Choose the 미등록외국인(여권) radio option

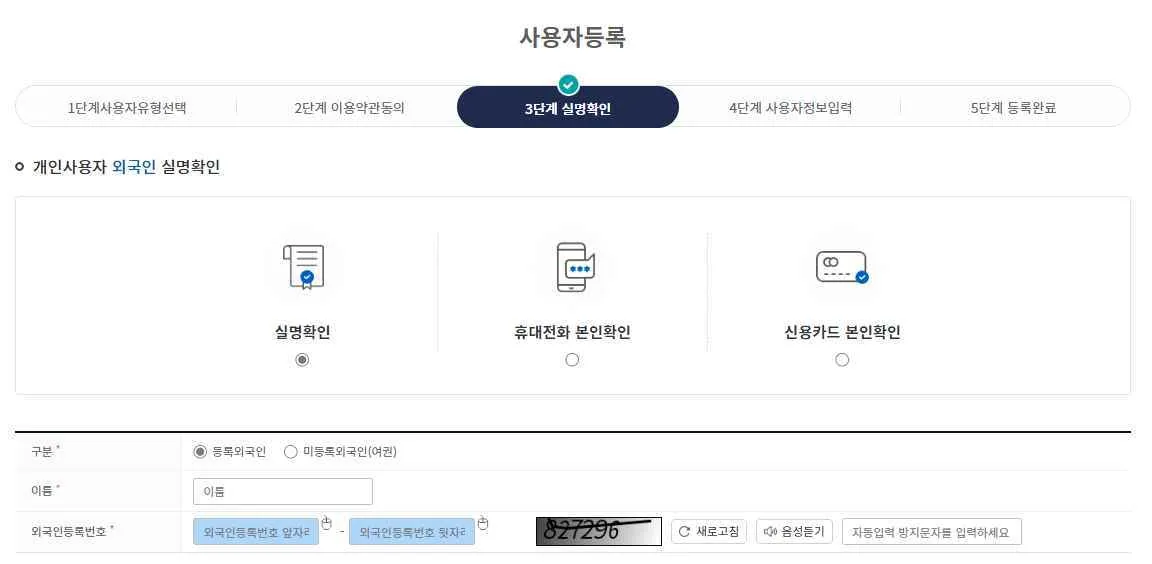click(x=291, y=452)
